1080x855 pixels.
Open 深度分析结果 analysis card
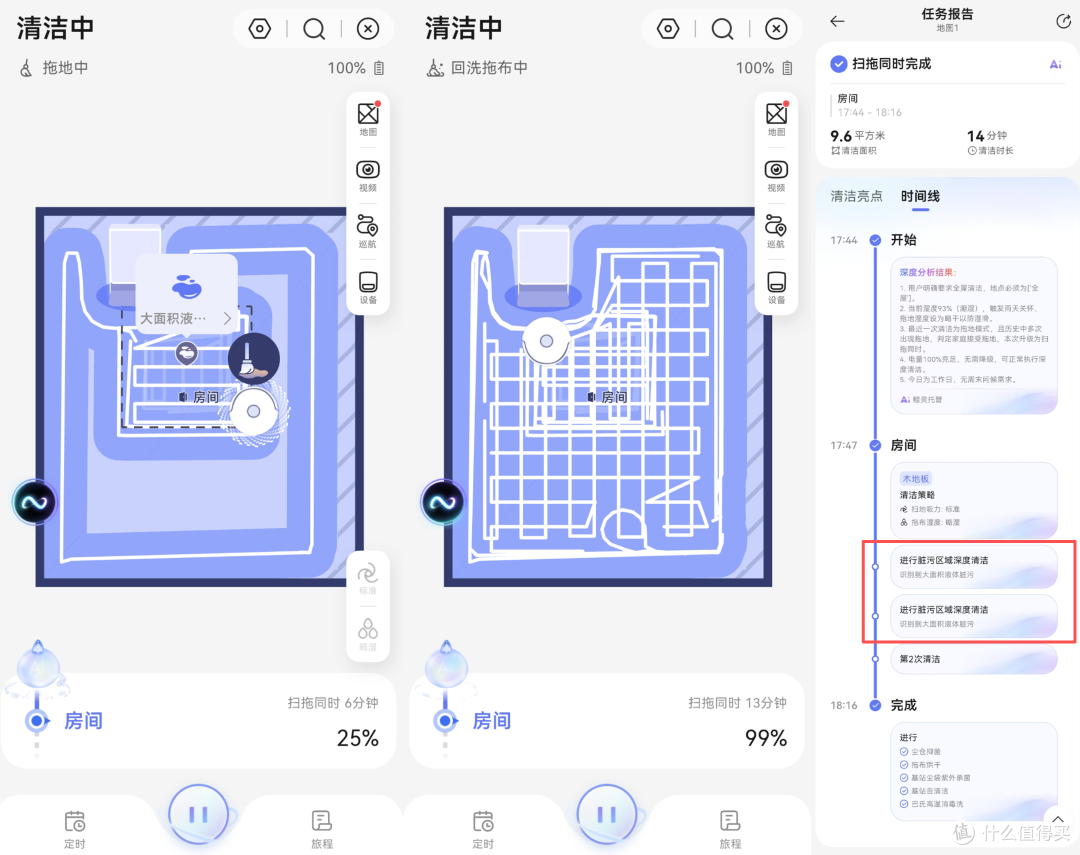[974, 336]
